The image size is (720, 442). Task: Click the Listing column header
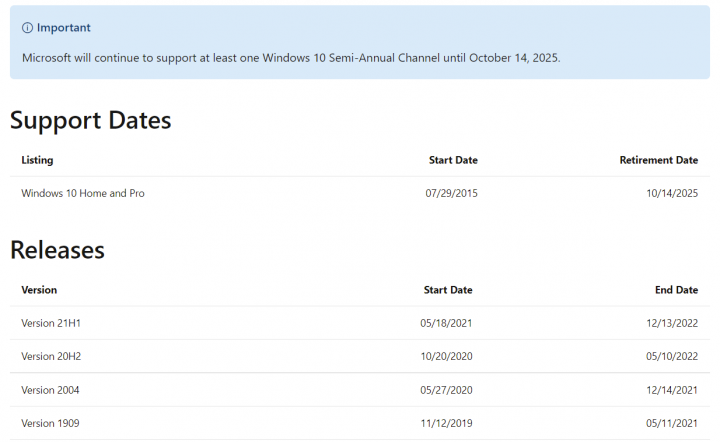coord(37,160)
